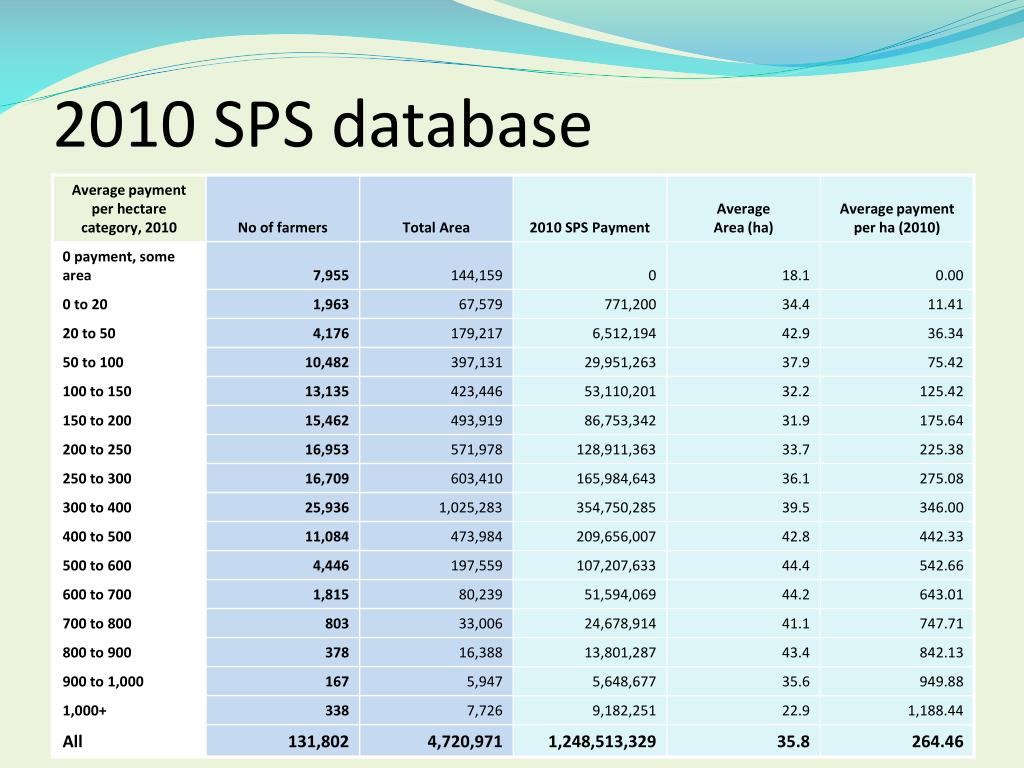Screen dimensions: 1024x768
Task: Click overall average area cell '35.8'
Action: 793,742
